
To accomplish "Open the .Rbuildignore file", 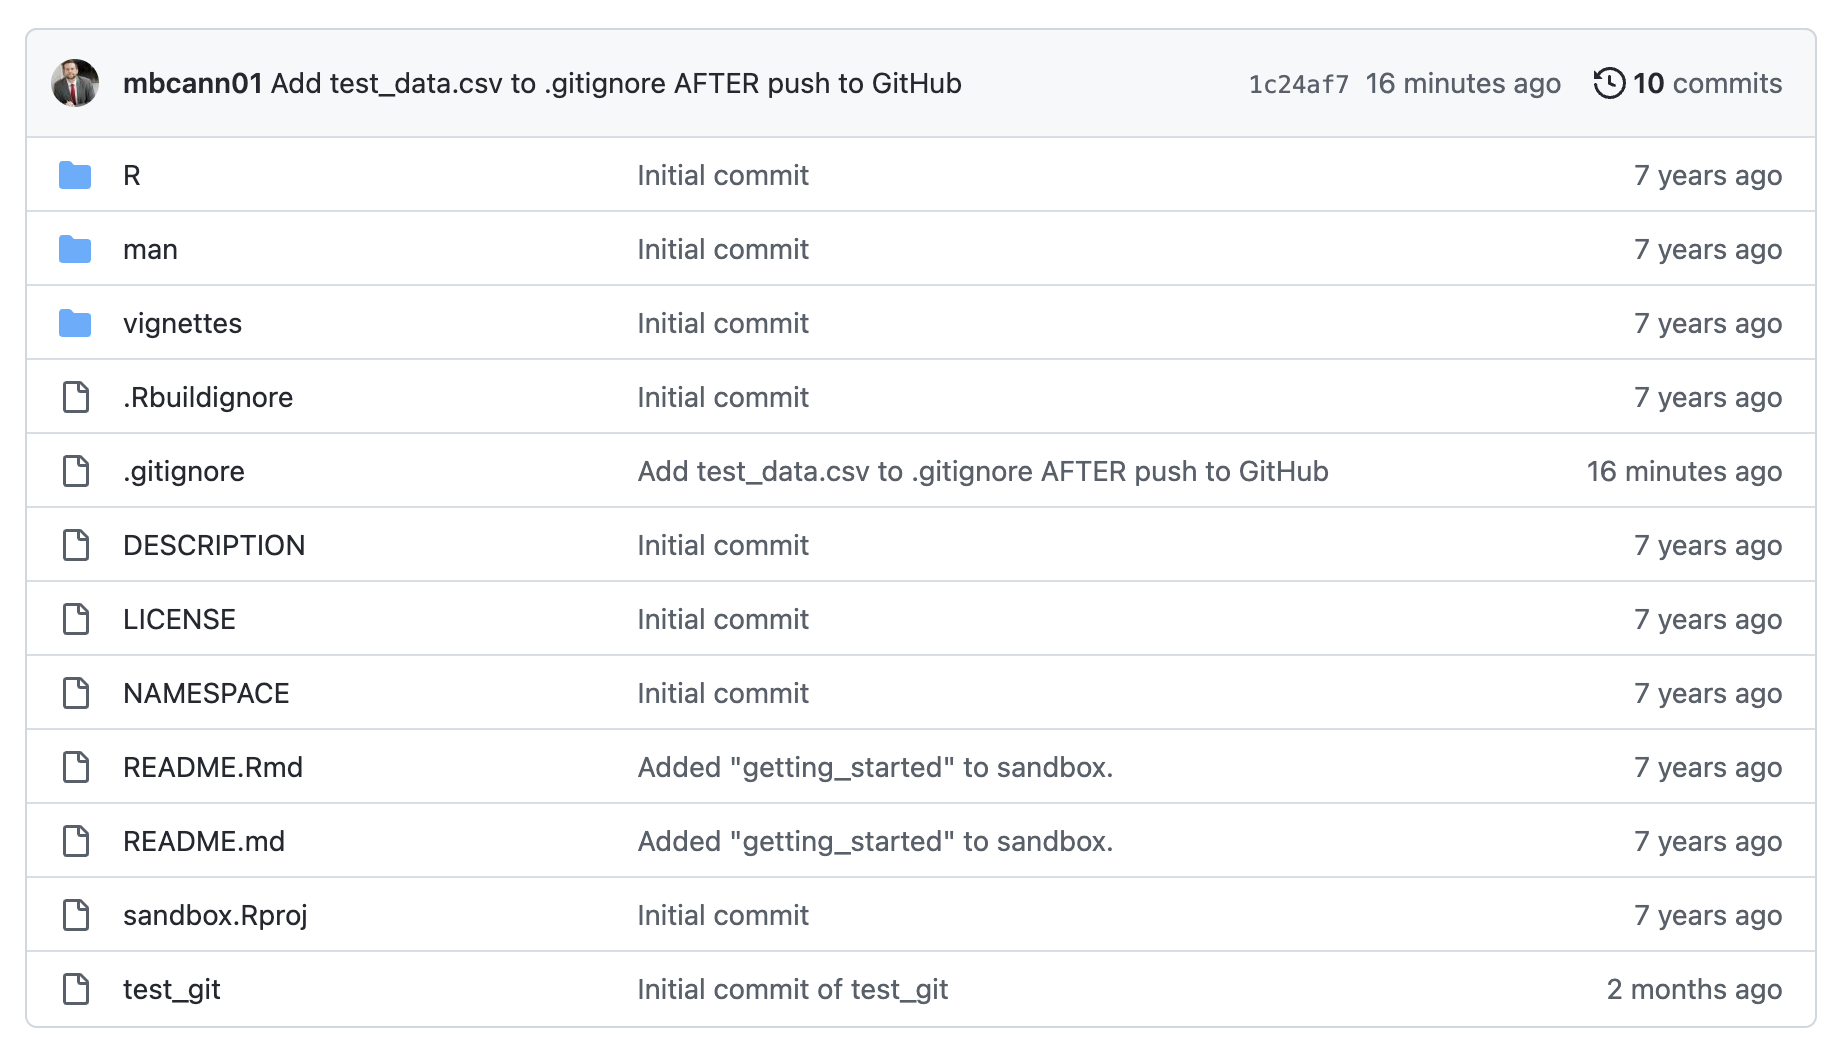I will tap(207, 397).
